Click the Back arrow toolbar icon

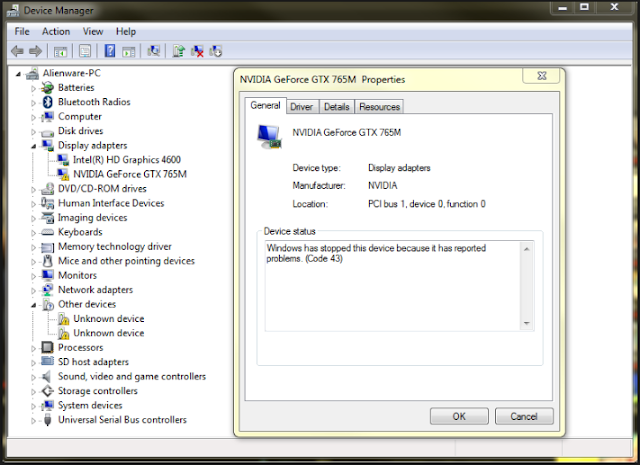coord(17,51)
